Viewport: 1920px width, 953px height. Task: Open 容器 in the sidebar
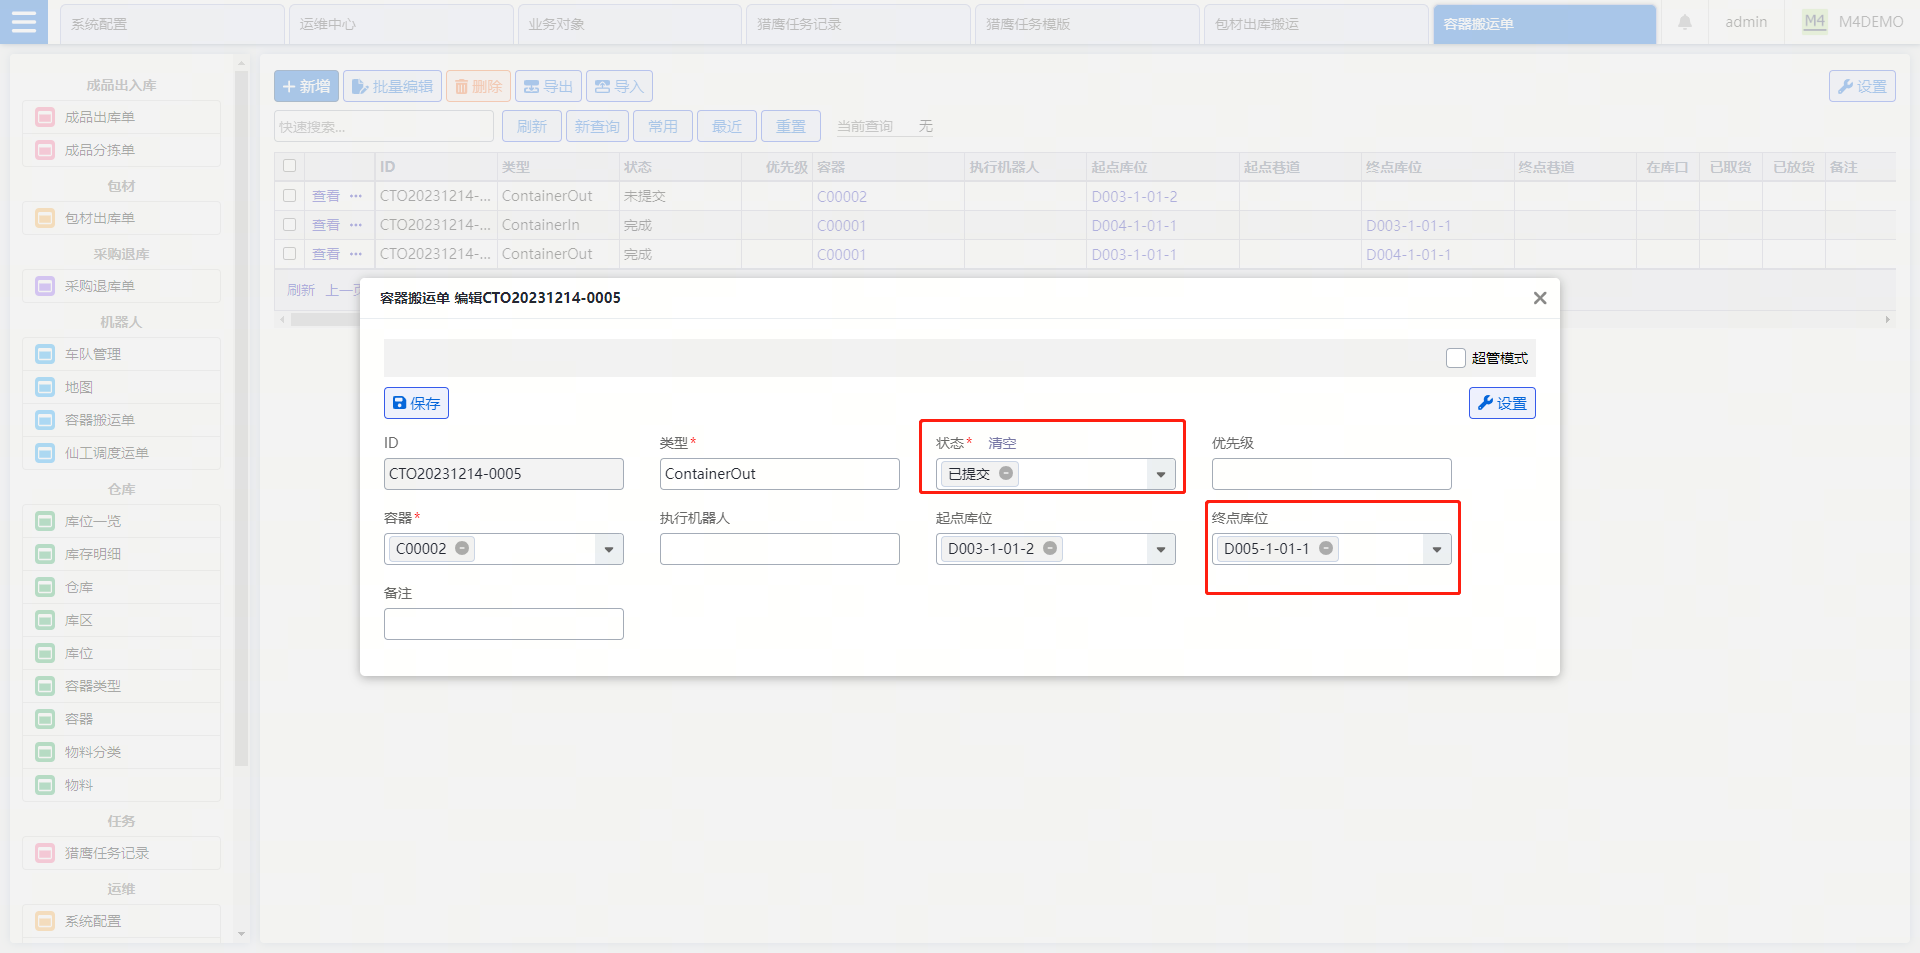point(121,719)
